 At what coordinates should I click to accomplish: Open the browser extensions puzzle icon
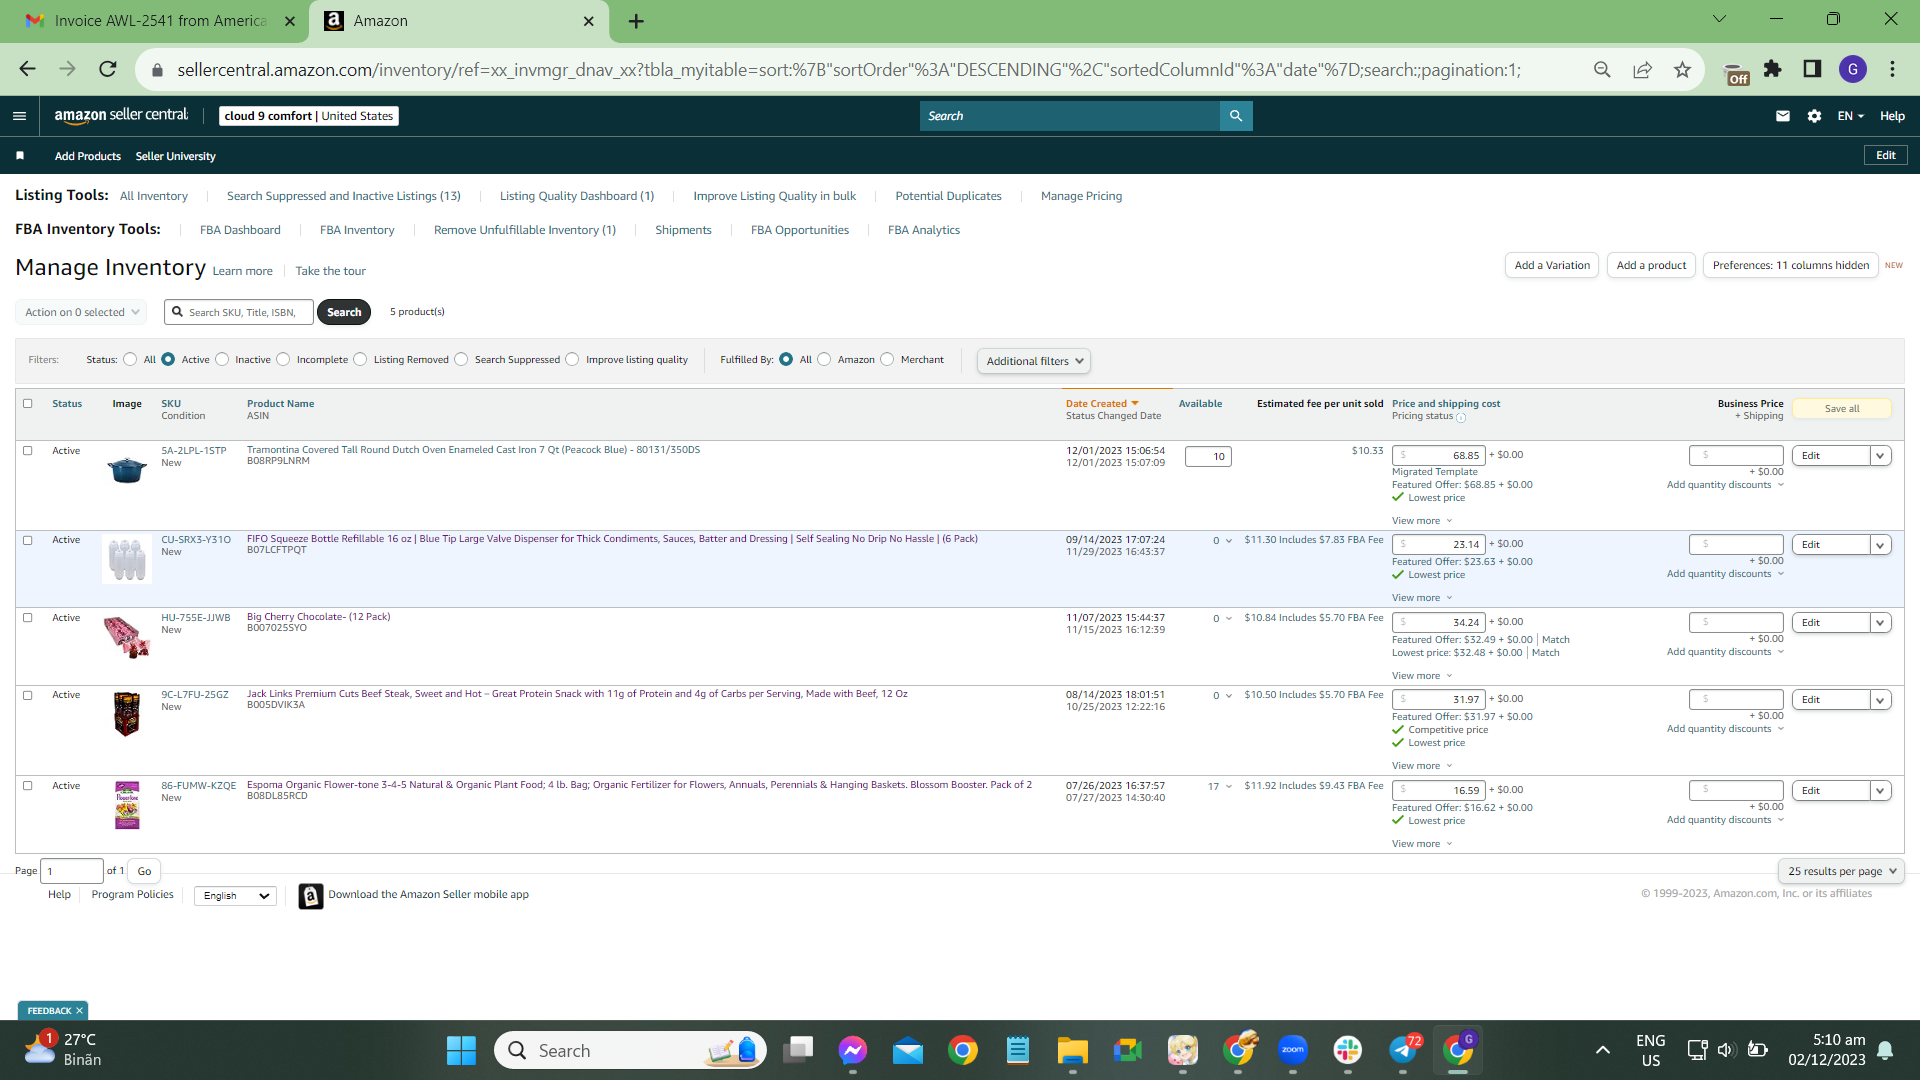pyautogui.click(x=1773, y=69)
